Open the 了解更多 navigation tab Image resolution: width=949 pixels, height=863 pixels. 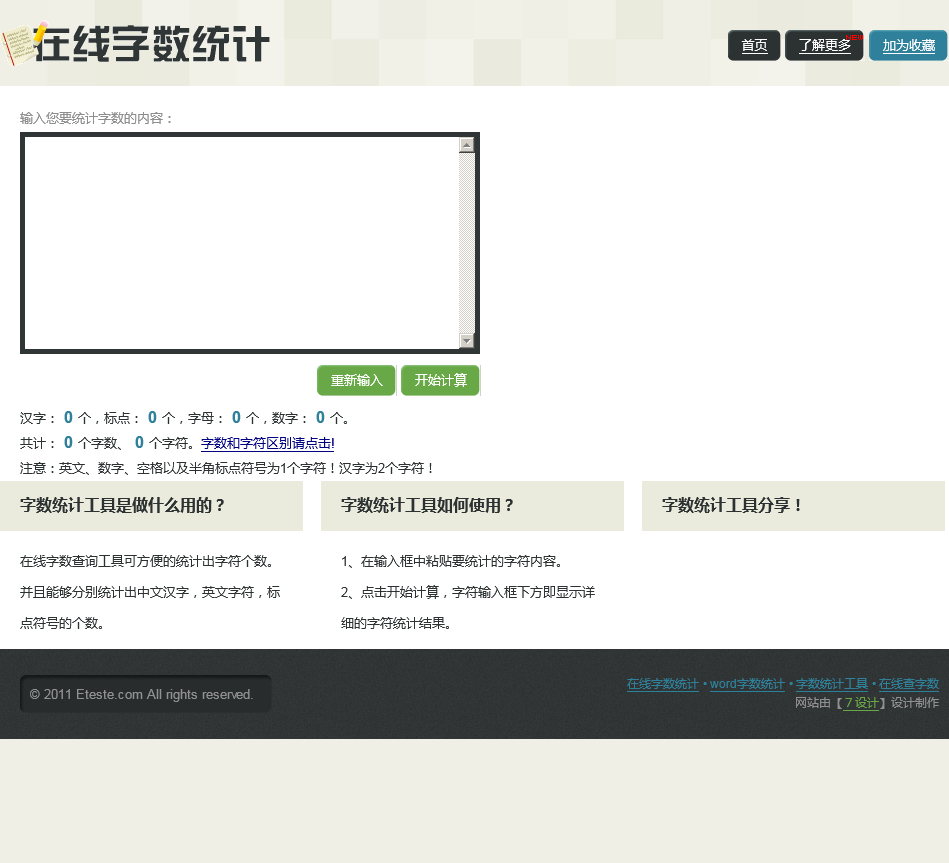824,45
